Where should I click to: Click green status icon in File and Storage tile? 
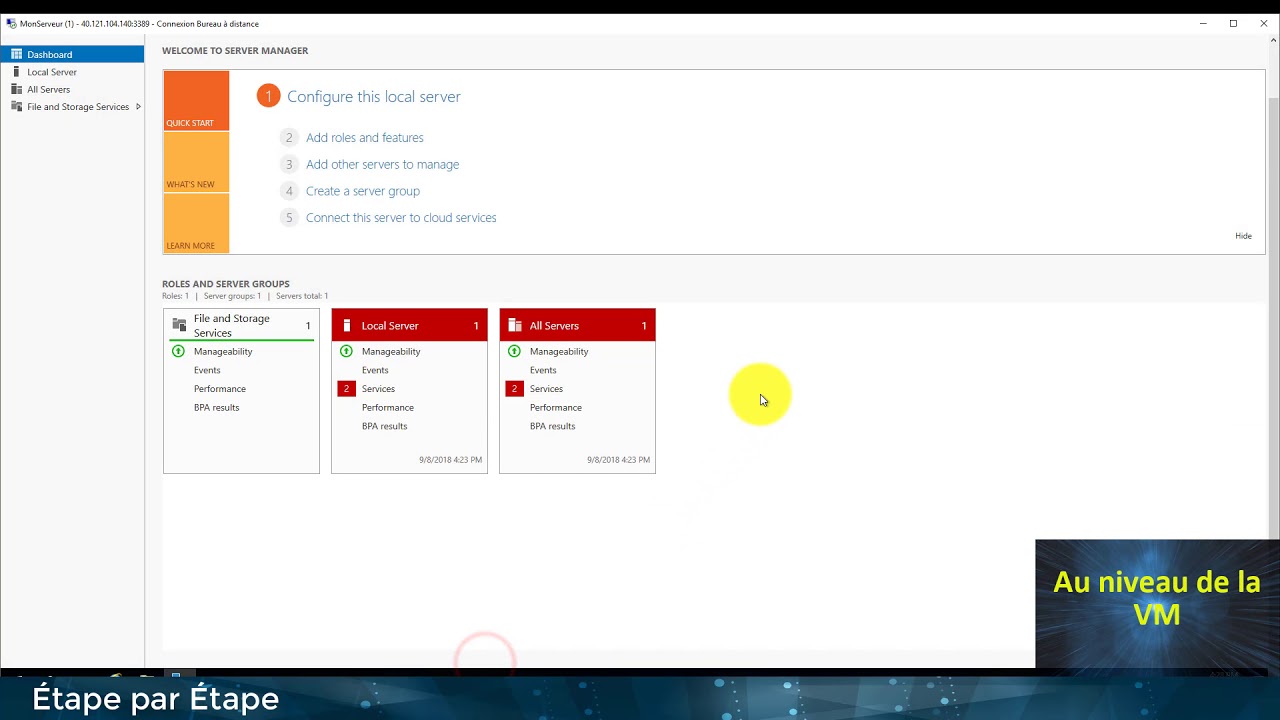[178, 351]
